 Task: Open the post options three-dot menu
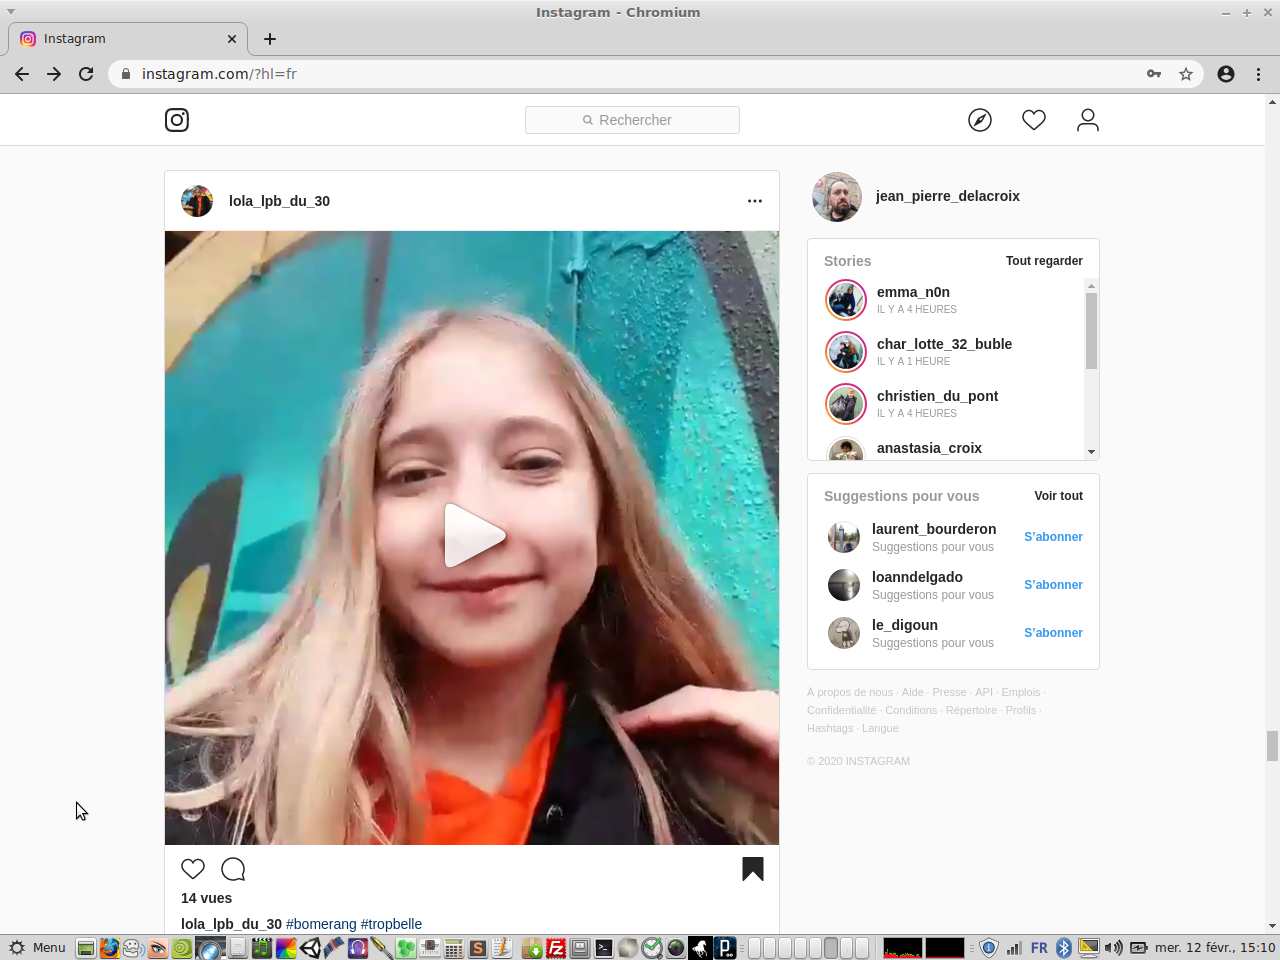(x=755, y=201)
